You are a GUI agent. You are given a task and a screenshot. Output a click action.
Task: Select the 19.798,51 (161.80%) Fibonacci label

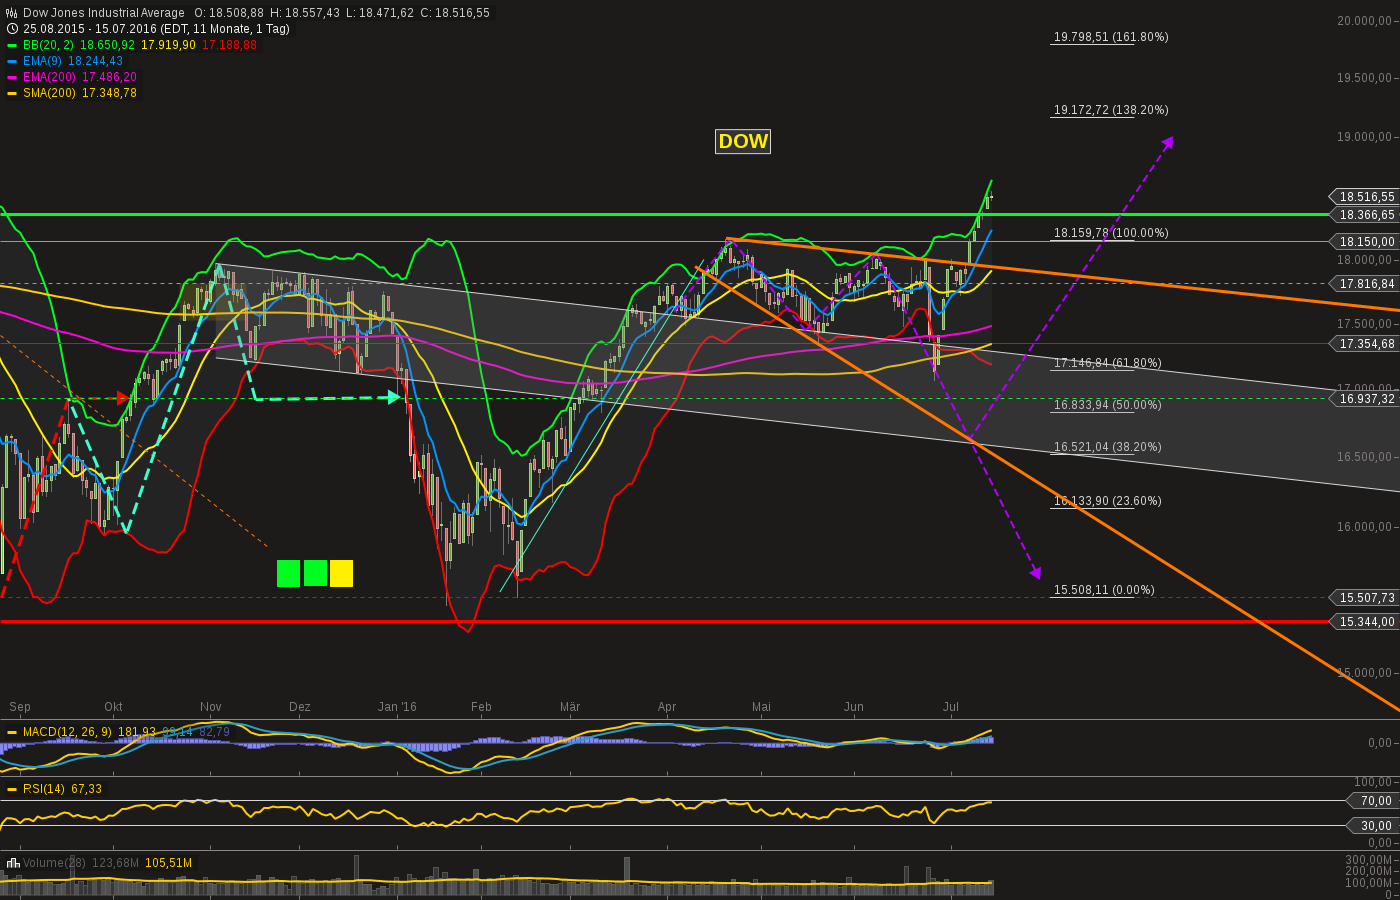tap(1111, 37)
